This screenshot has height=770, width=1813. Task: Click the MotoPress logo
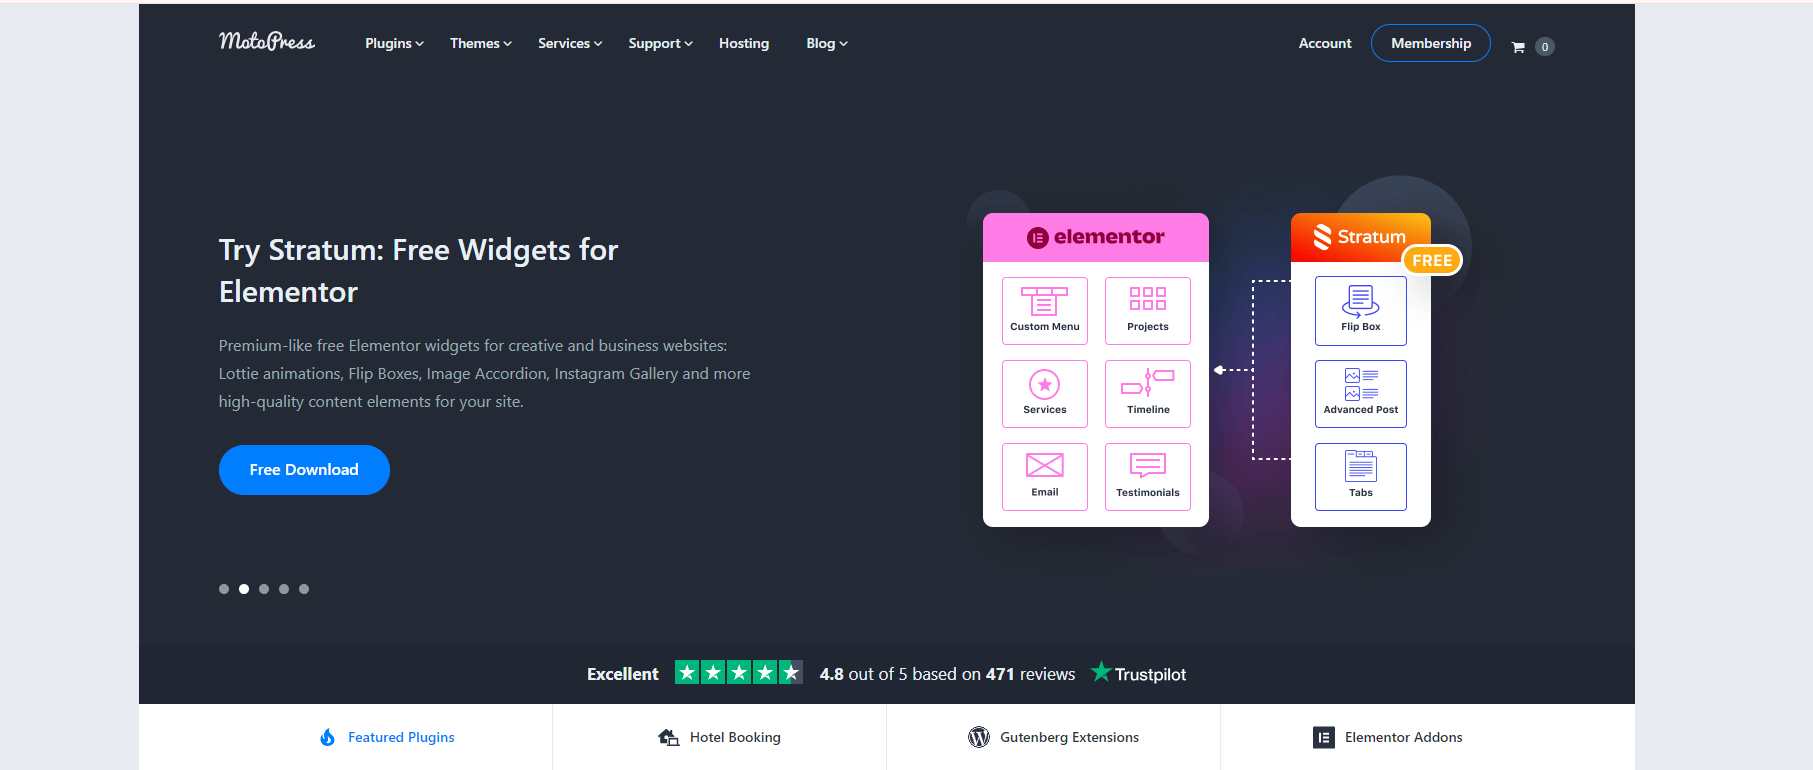[266, 42]
